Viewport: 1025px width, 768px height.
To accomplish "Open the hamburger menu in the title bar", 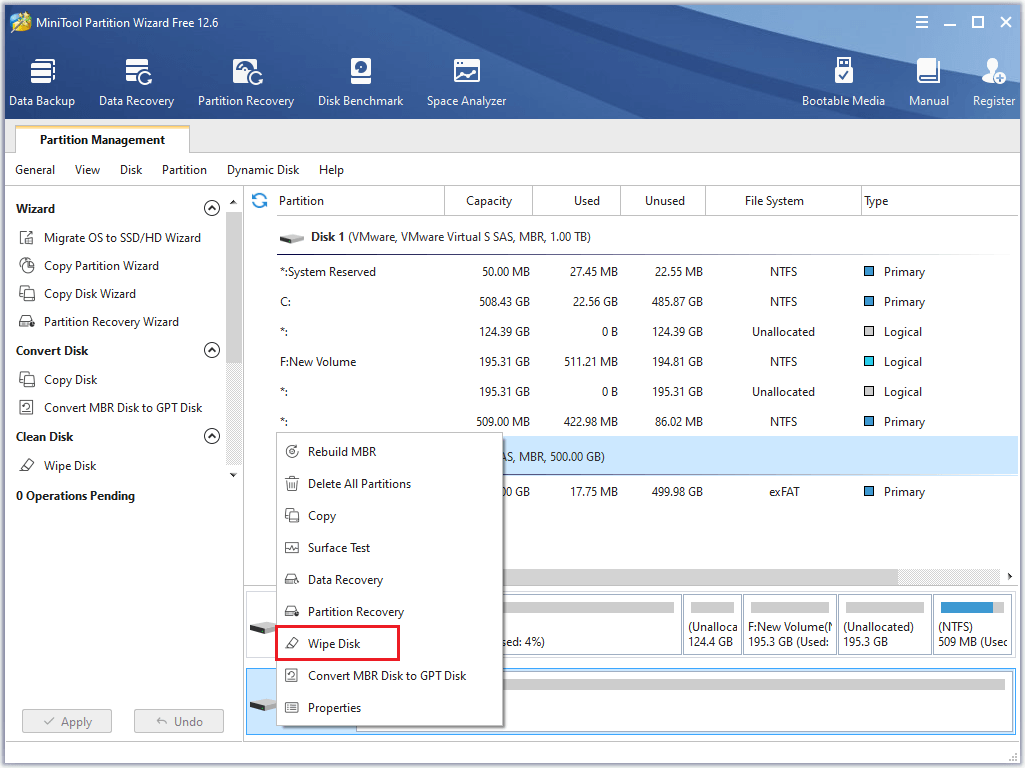I will point(922,22).
